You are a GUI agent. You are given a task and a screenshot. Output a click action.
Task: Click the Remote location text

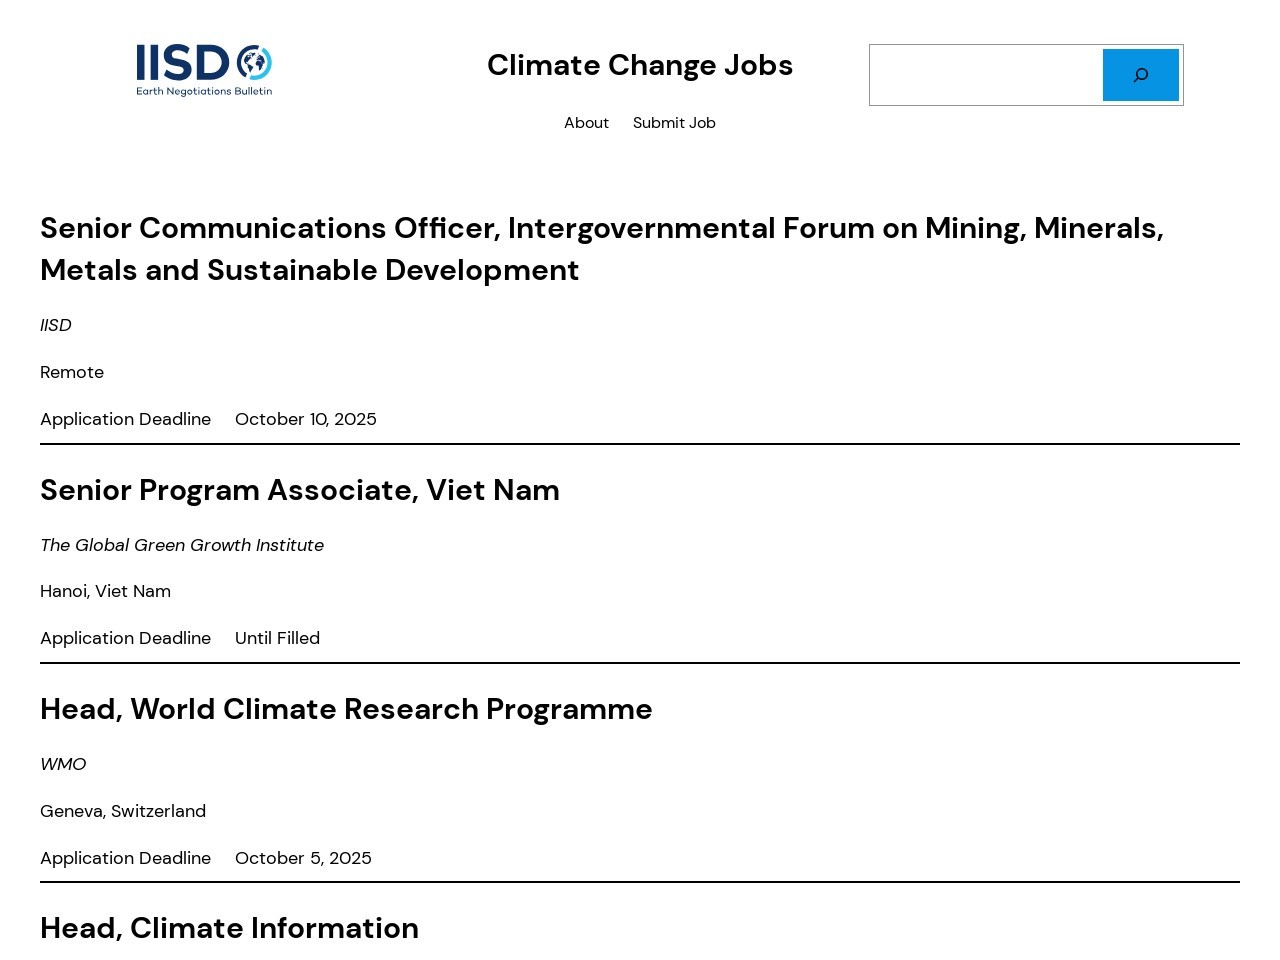point(72,372)
